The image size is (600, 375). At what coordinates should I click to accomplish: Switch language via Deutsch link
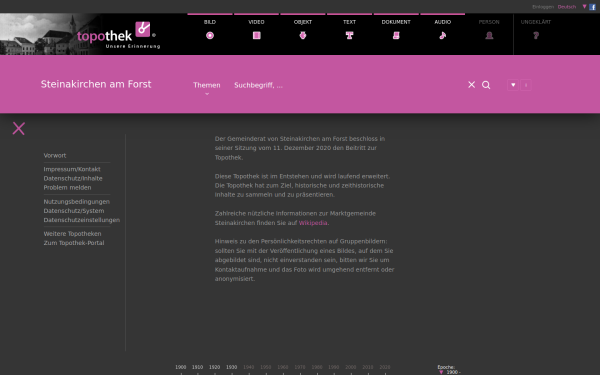coord(567,7)
